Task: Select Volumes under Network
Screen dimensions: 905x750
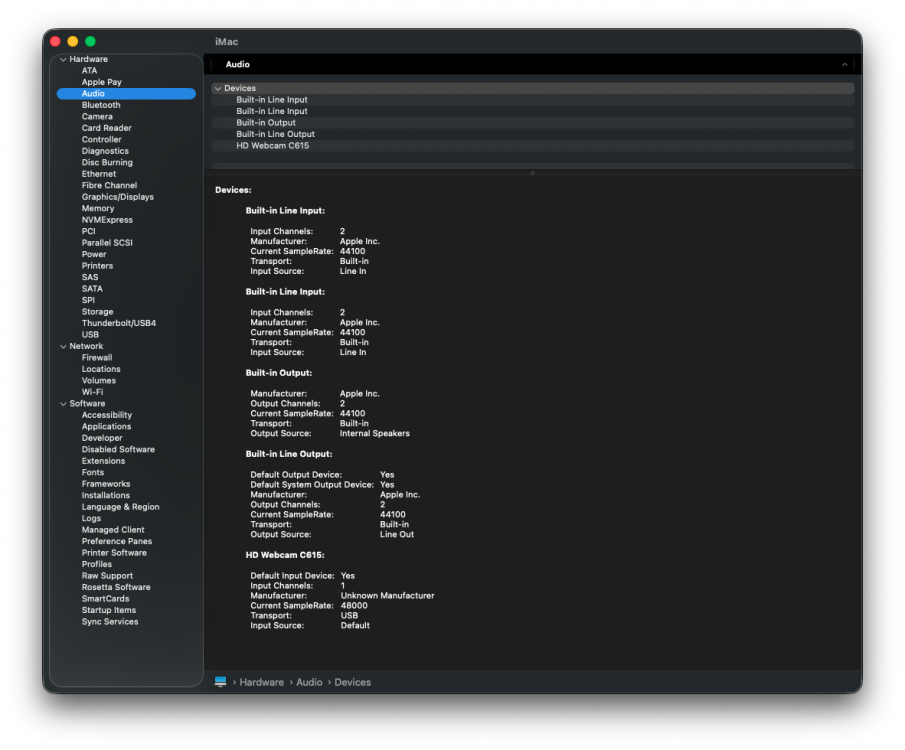Action: [99, 381]
